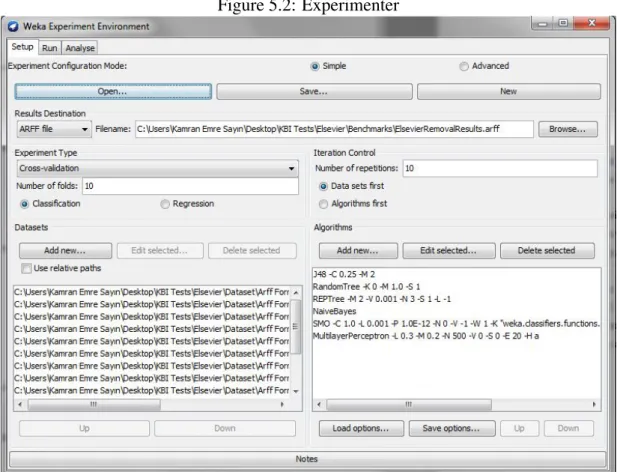Click the Load options... button
The image size is (617, 472).
[x=361, y=428]
